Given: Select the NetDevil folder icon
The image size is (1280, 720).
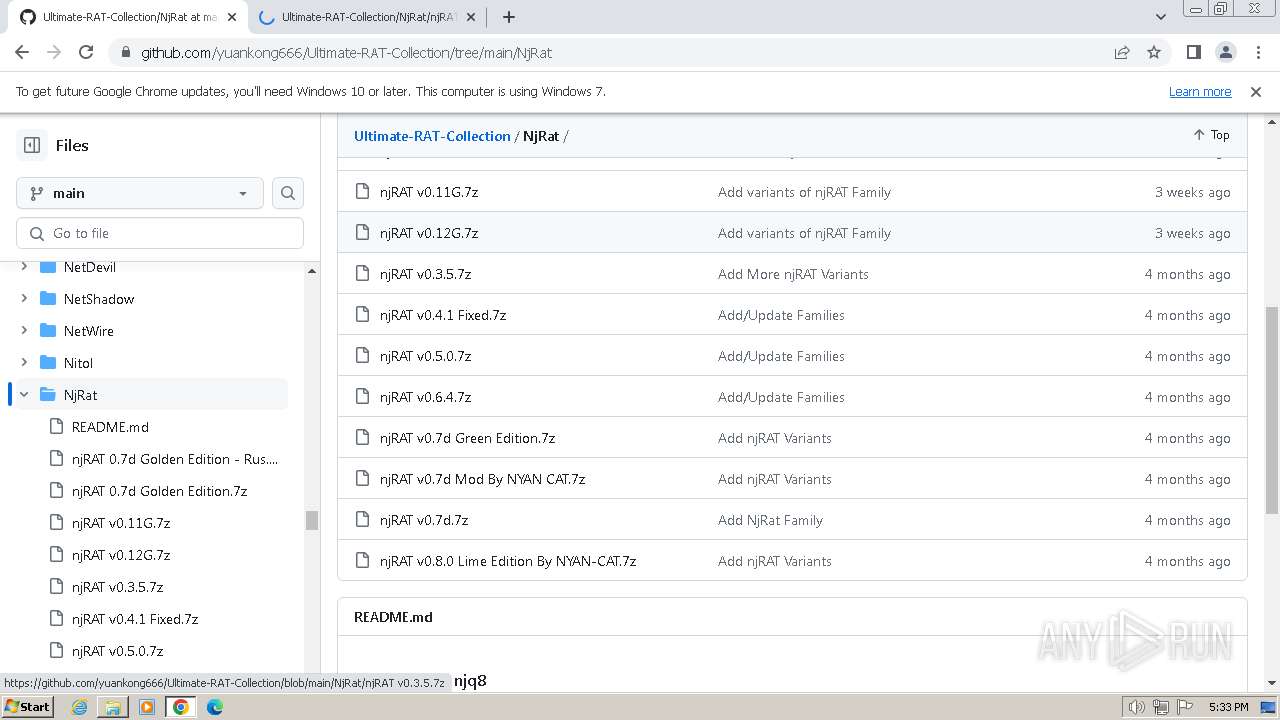Looking at the screenshot, I should [47, 267].
